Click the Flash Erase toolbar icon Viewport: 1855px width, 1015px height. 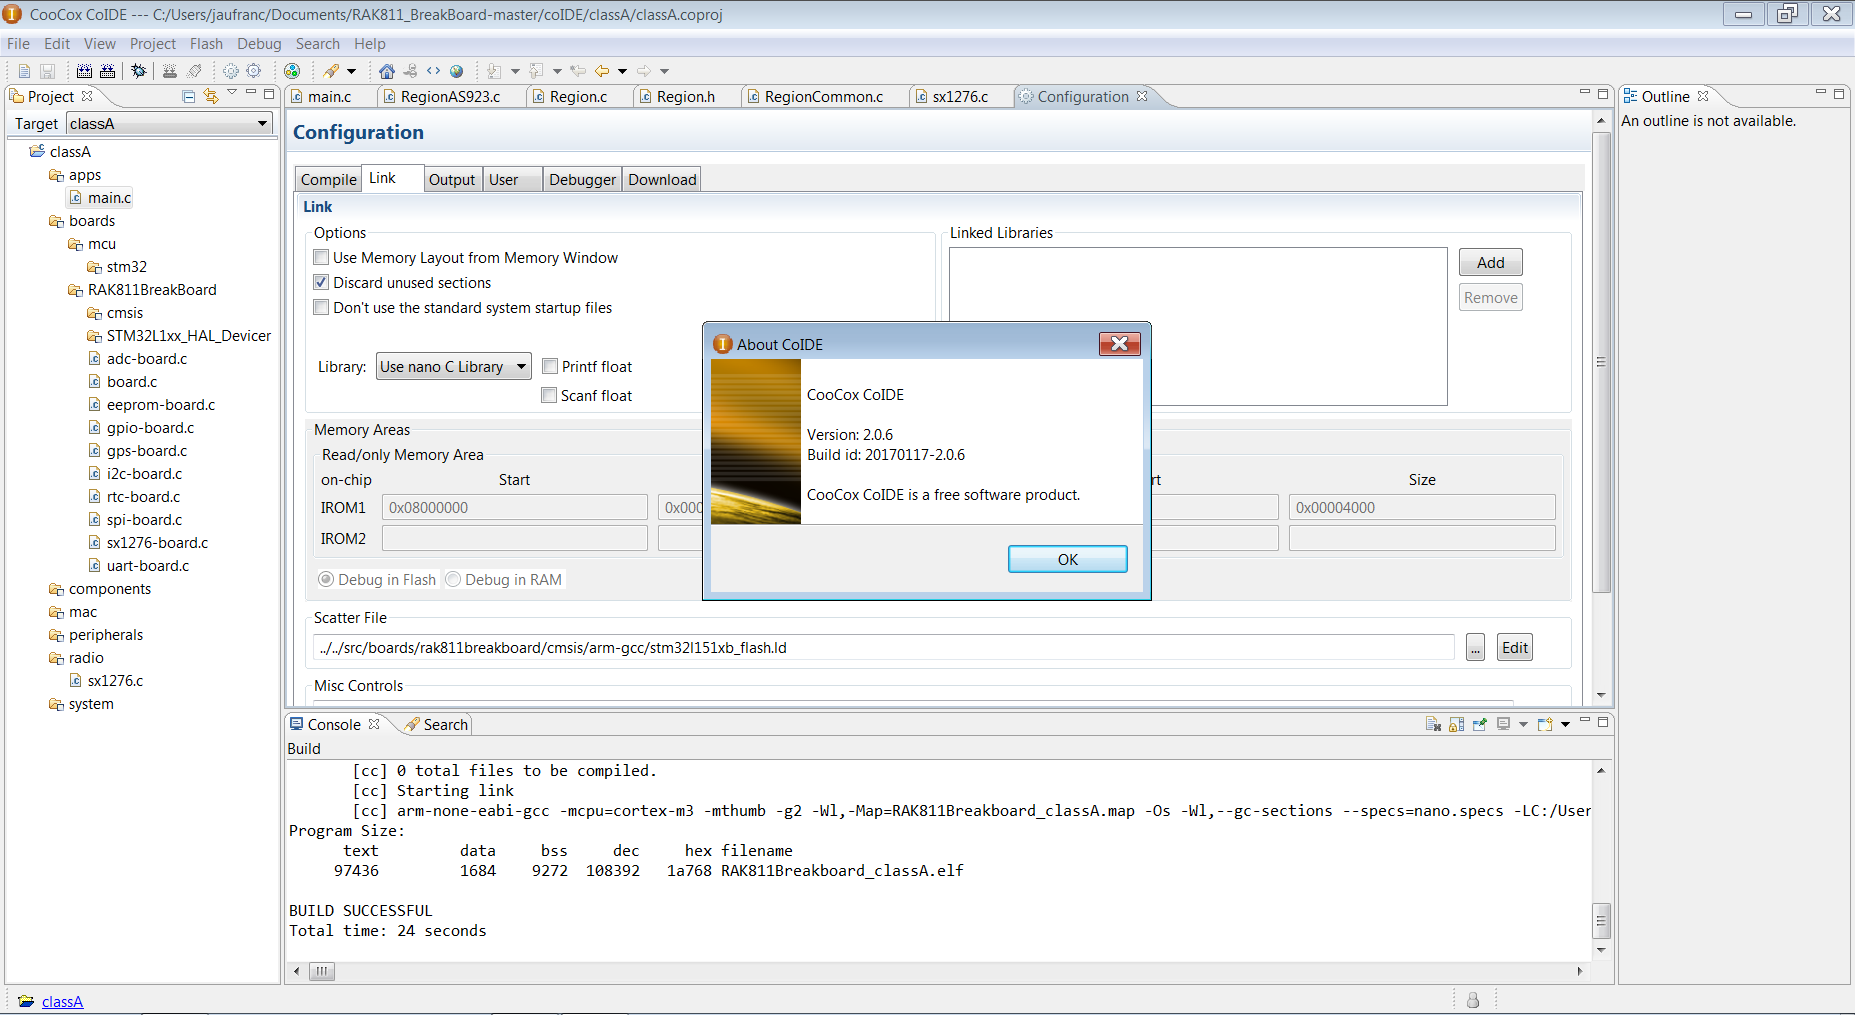[x=194, y=71]
